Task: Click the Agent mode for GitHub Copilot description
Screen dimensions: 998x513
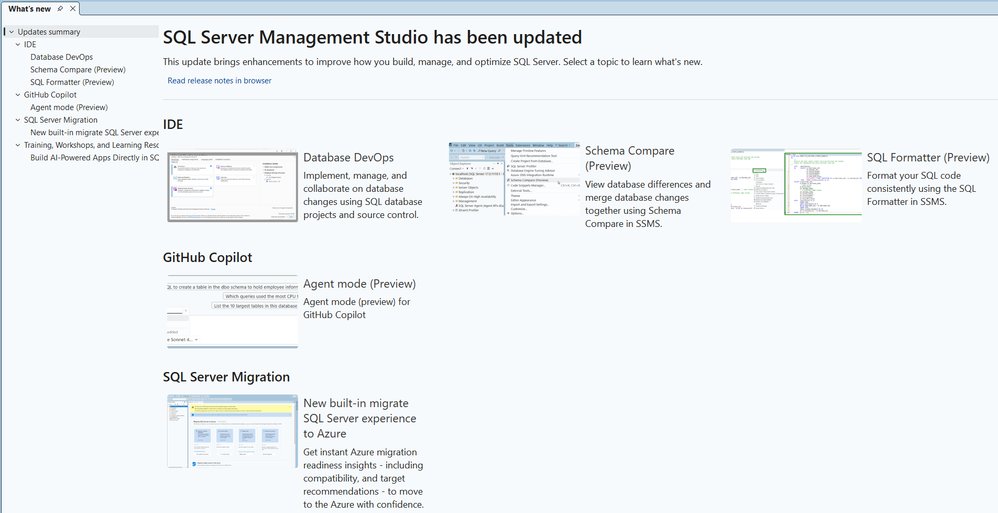Action: [x=356, y=308]
